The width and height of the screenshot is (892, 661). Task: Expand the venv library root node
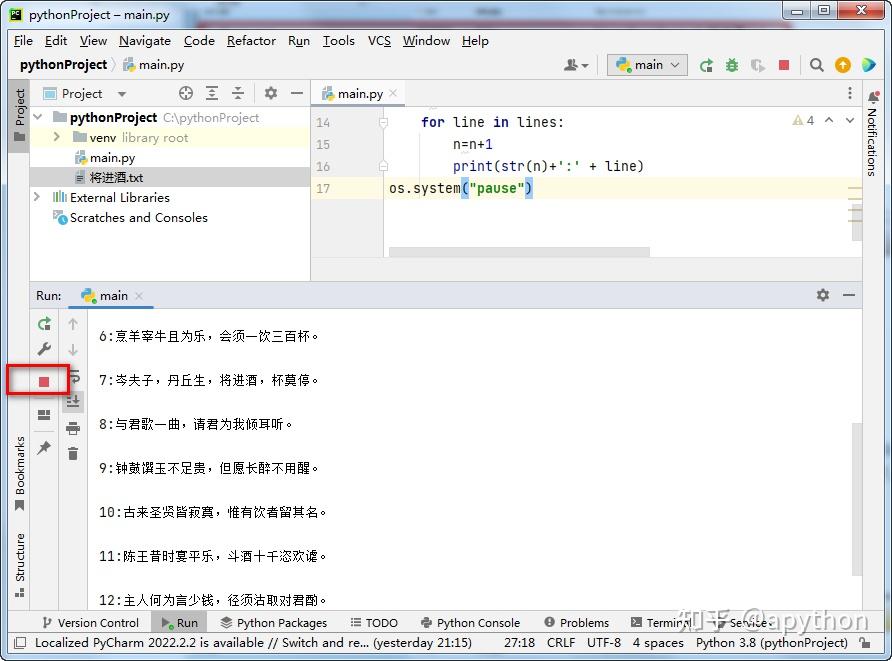56,137
